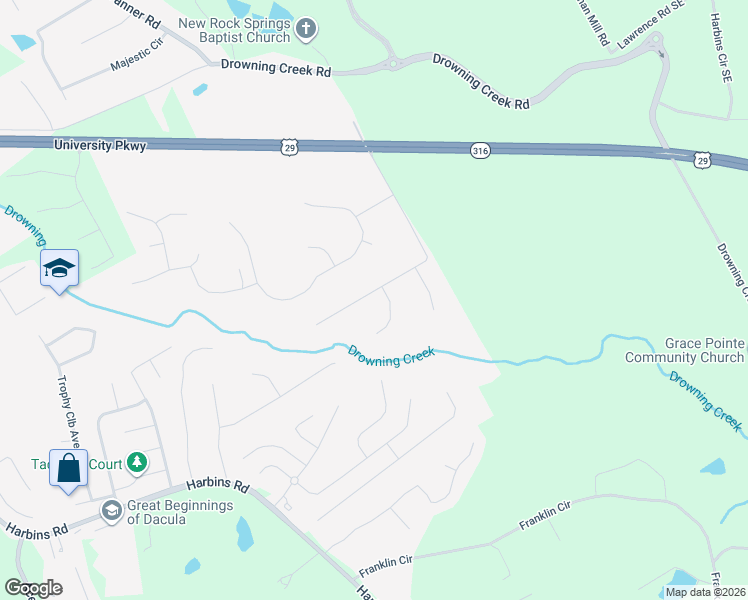
Task: Click the Trophy Clb Ave street label
Action: pos(68,412)
